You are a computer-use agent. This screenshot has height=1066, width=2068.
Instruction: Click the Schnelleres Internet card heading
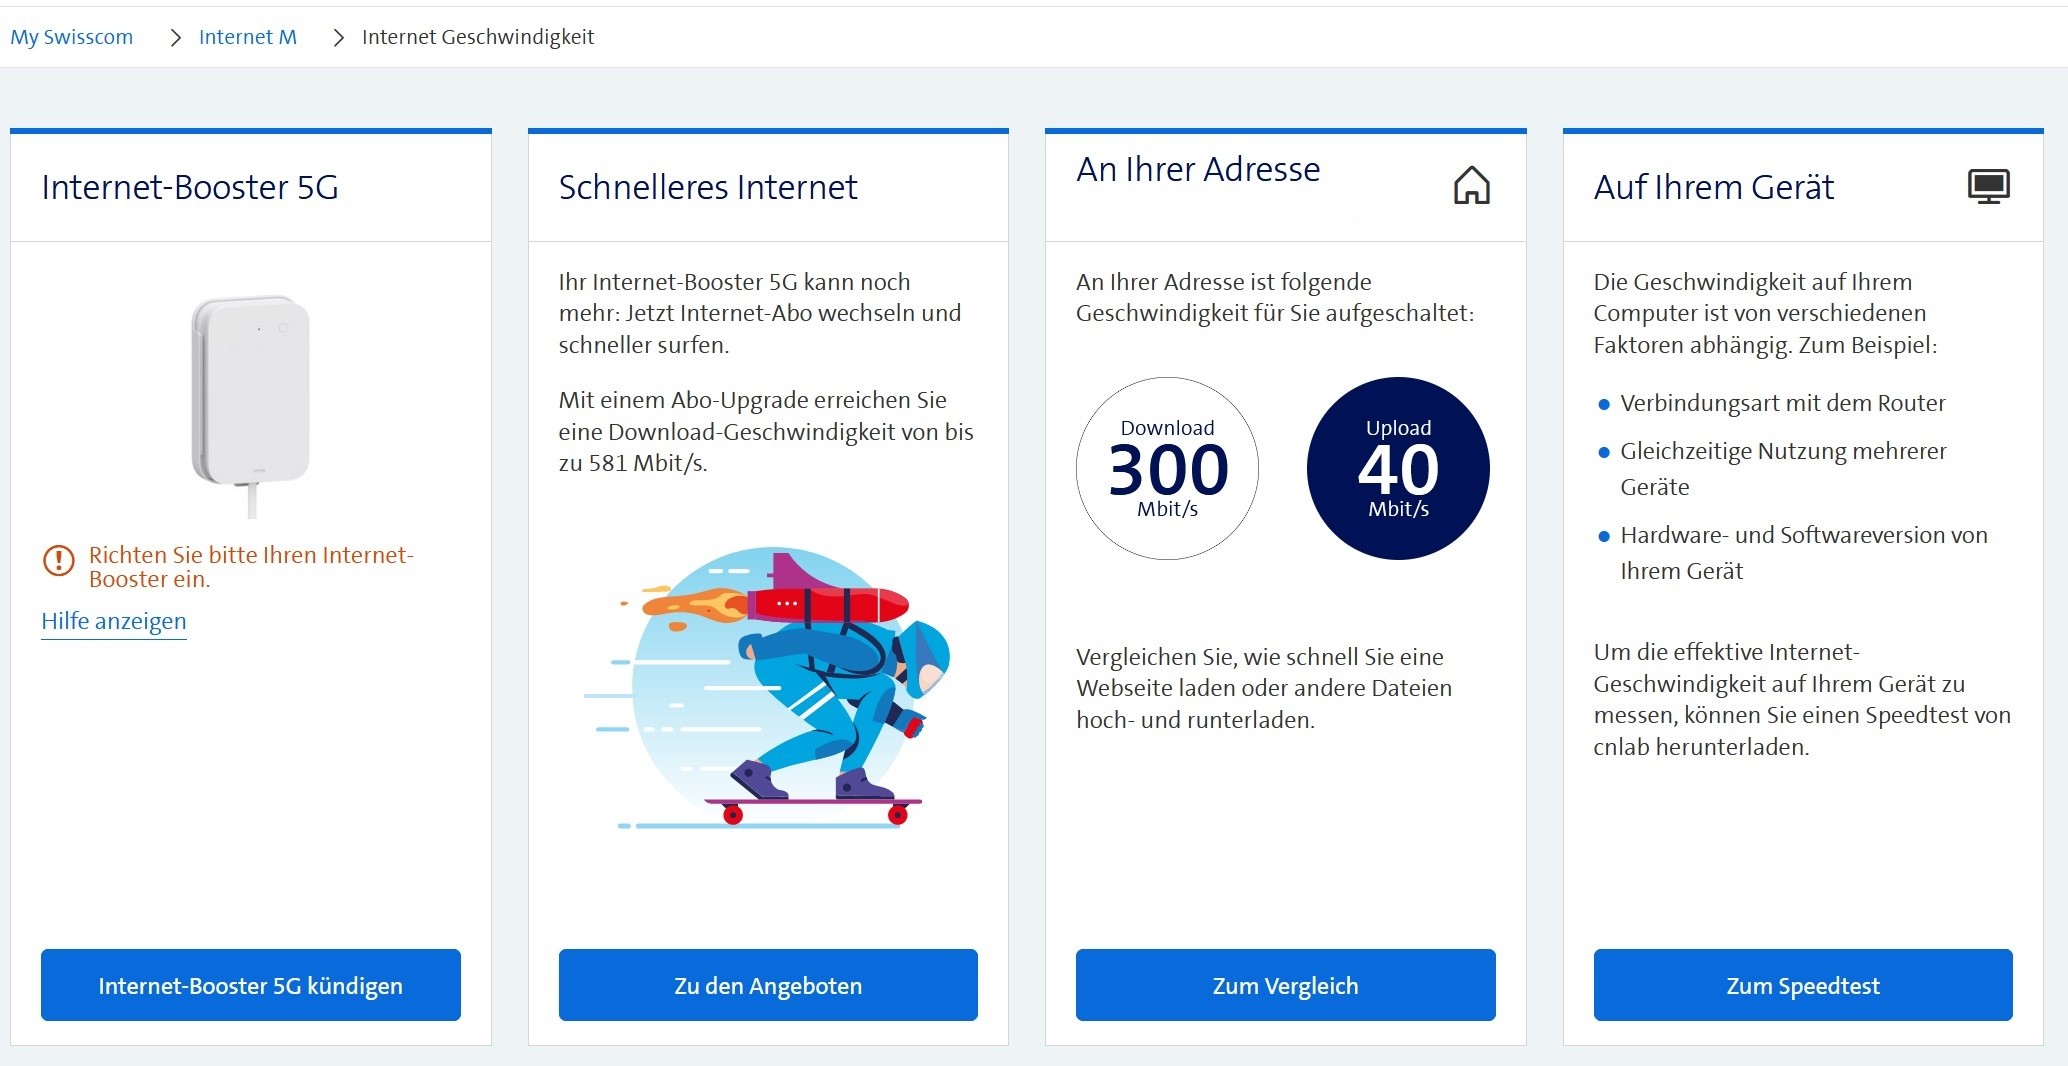click(708, 187)
